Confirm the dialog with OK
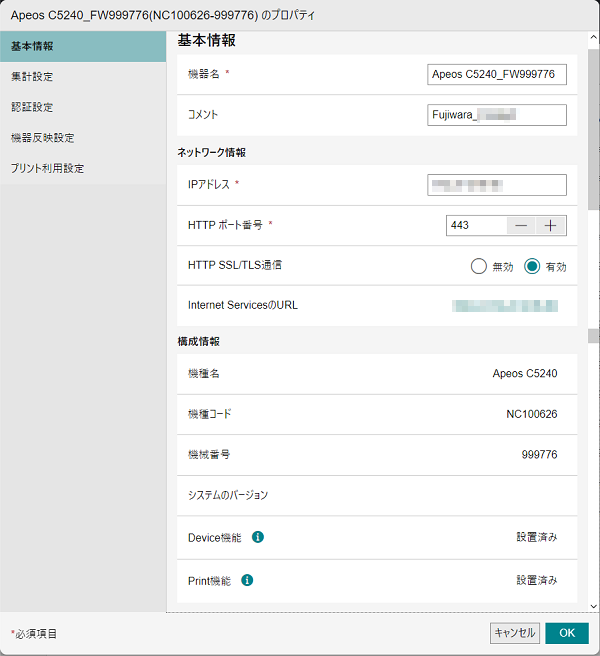Image resolution: width=600 pixels, height=656 pixels. point(567,633)
